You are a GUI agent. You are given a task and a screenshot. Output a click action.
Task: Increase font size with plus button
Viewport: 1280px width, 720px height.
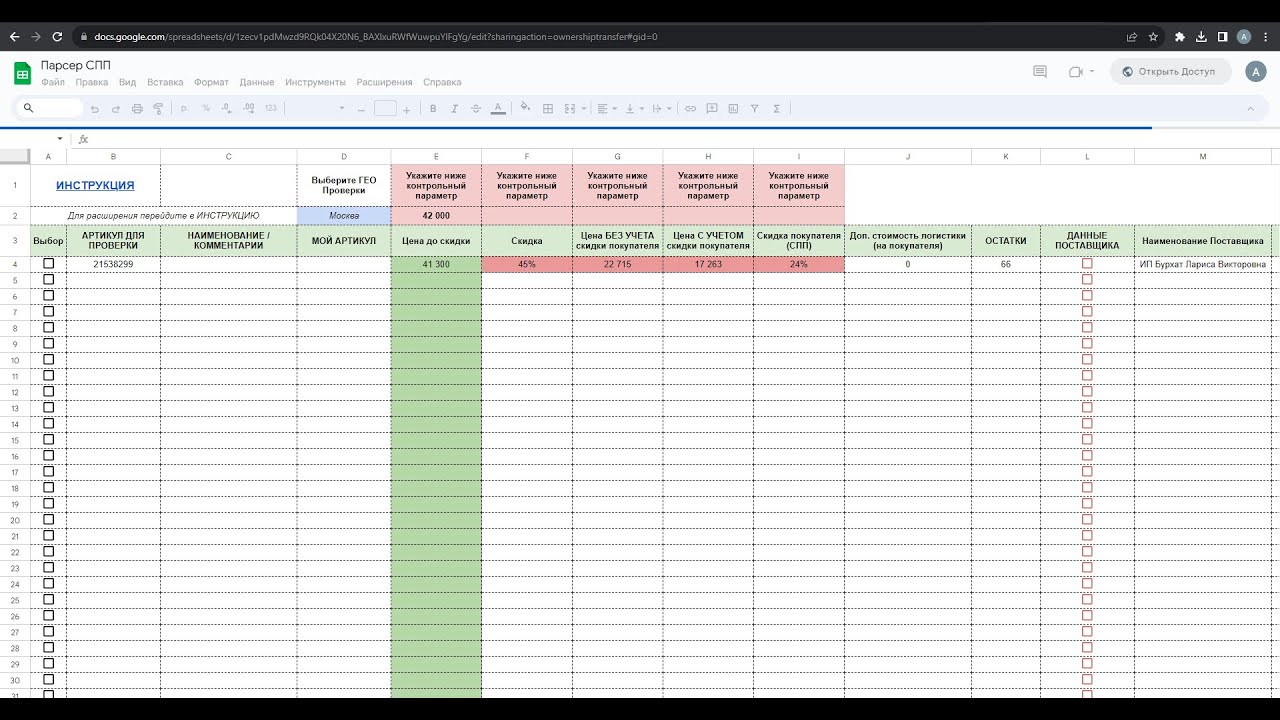(x=406, y=108)
